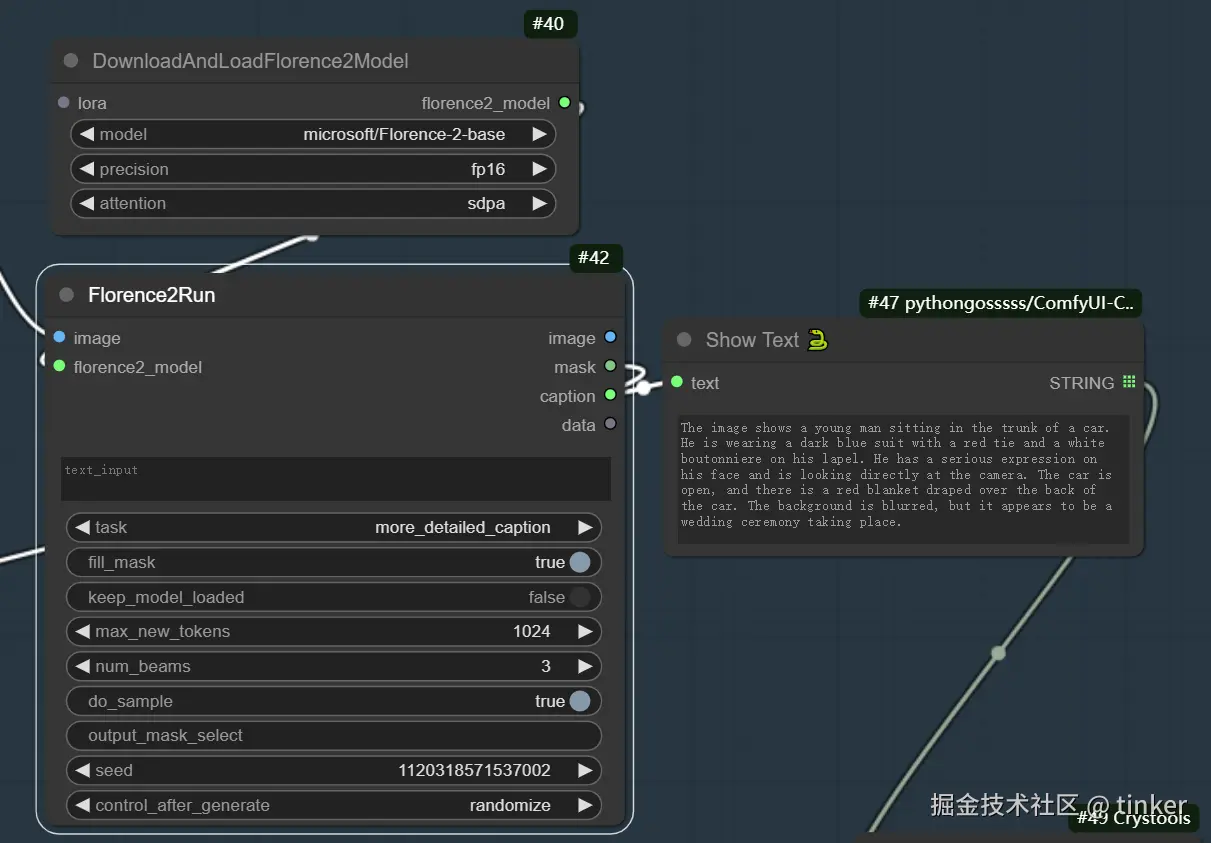Click the florence2_model output socket on node #40
Image resolution: width=1211 pixels, height=843 pixels.
point(565,102)
